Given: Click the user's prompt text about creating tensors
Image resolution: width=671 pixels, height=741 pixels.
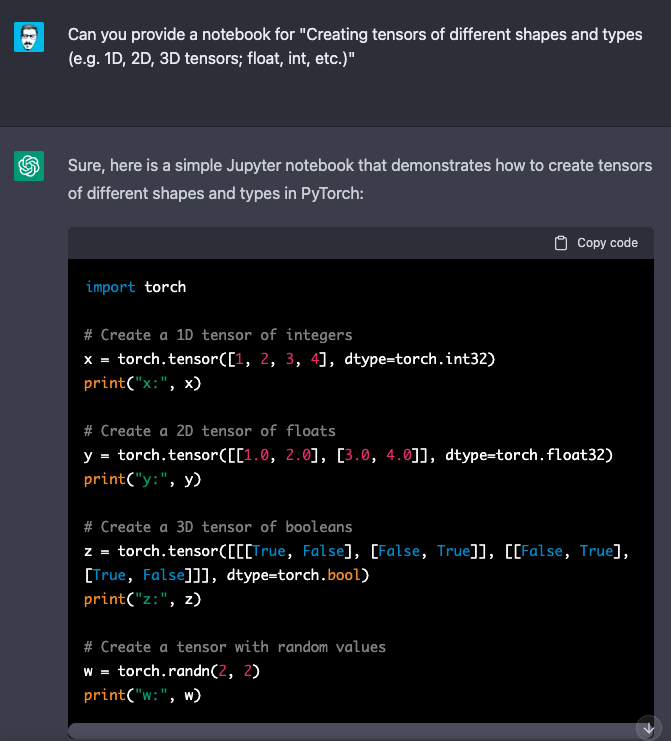Looking at the screenshot, I should [x=355, y=46].
